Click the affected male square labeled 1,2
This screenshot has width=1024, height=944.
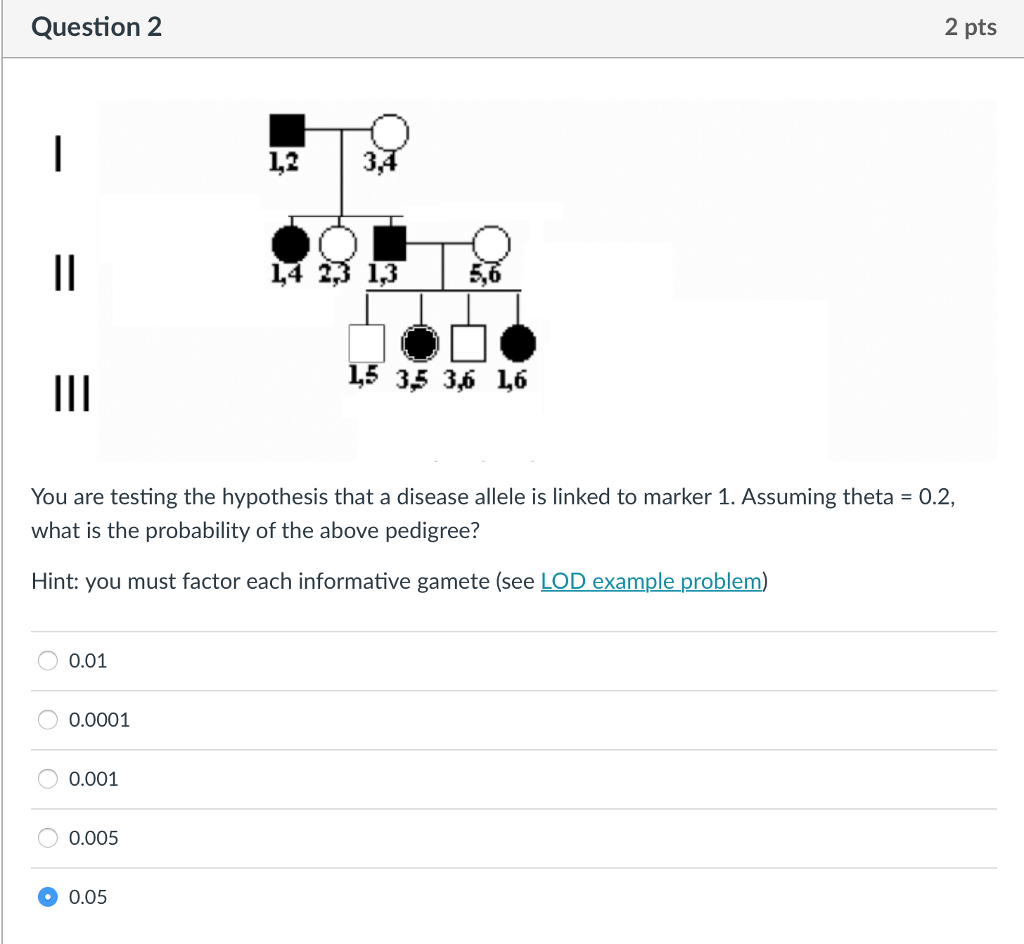click(x=288, y=128)
